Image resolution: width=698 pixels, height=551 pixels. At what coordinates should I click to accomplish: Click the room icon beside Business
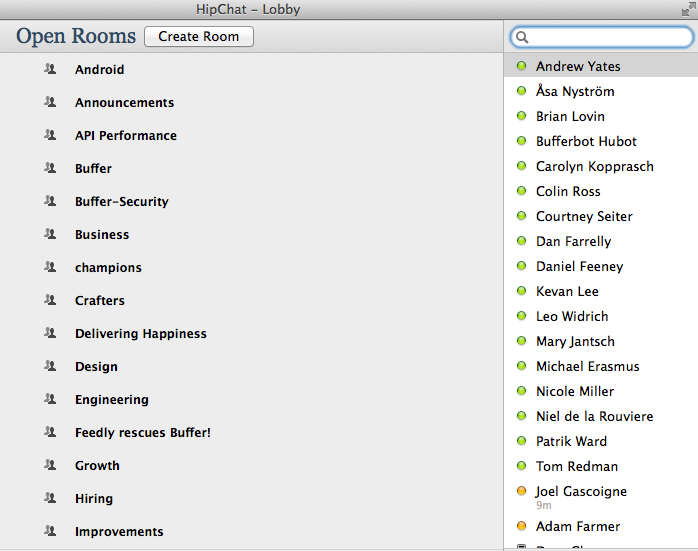[50, 234]
